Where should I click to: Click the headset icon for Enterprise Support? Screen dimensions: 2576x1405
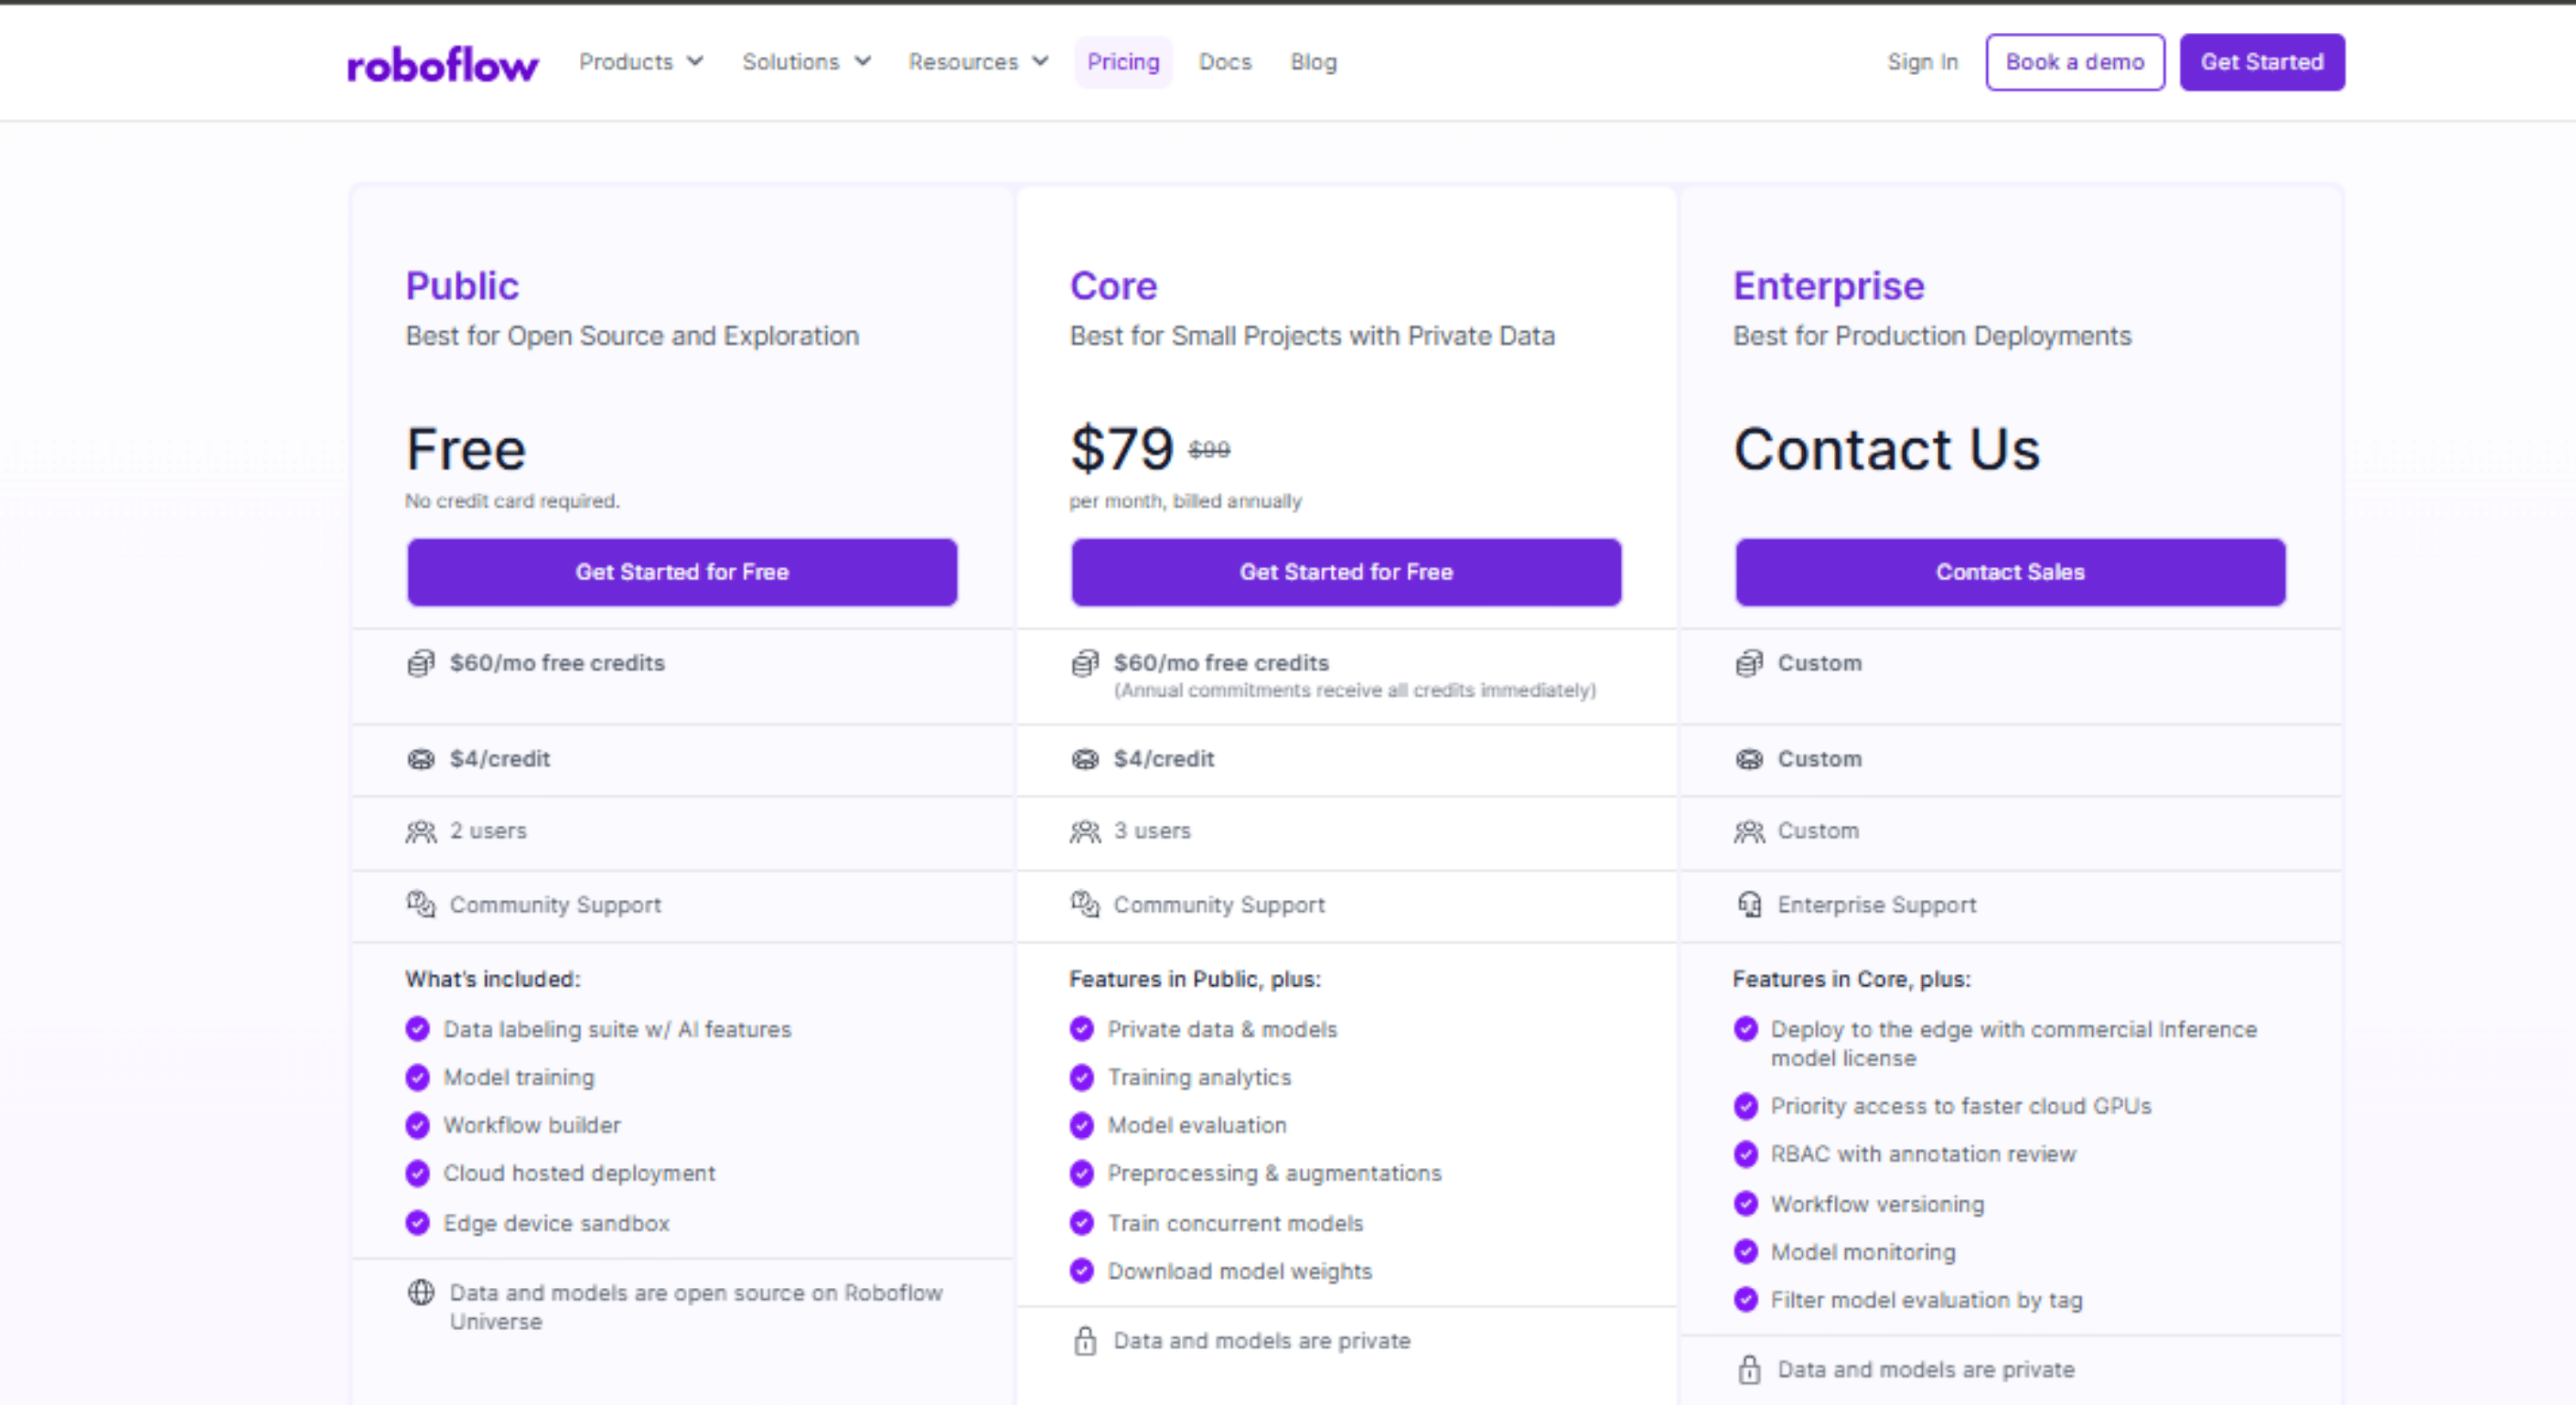click(1749, 905)
